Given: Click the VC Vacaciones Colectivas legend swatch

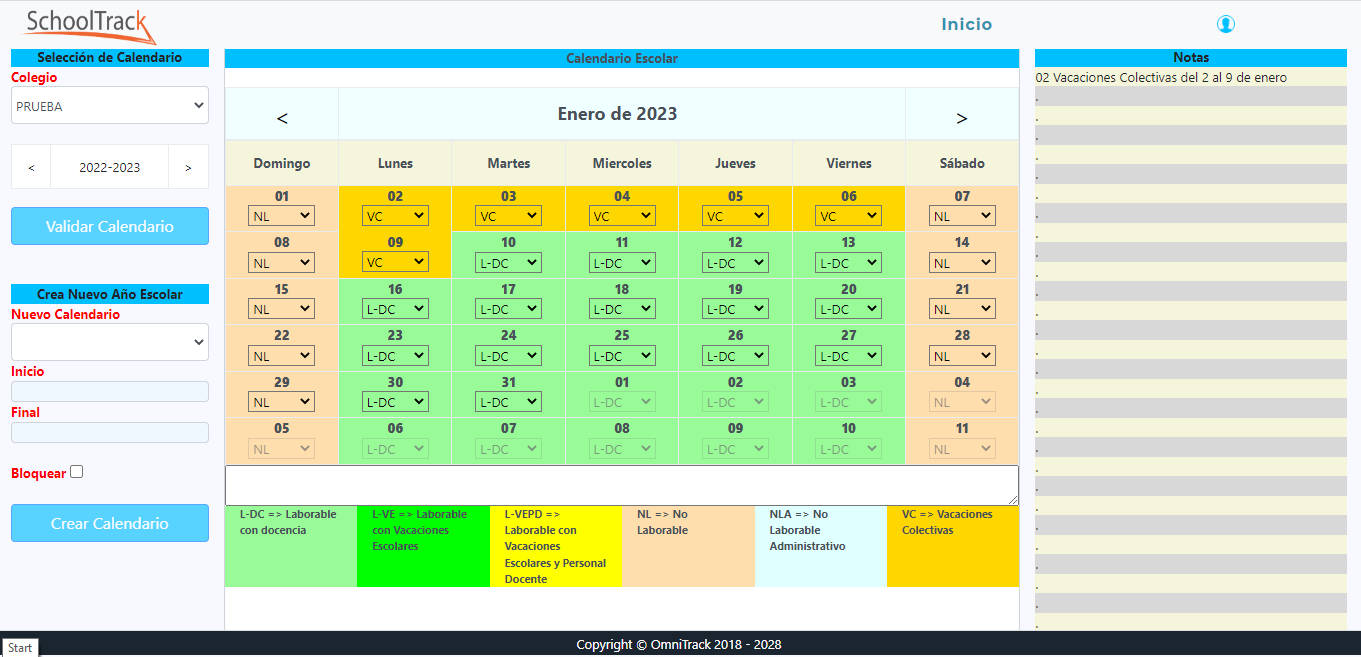Looking at the screenshot, I should click(953, 546).
